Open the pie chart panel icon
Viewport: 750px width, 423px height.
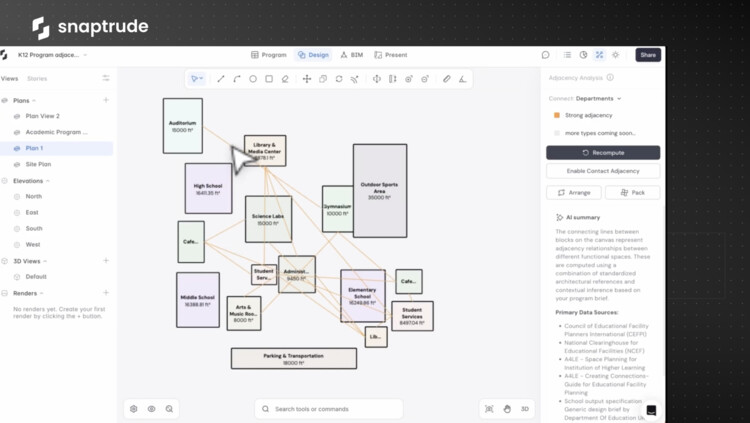click(583, 55)
